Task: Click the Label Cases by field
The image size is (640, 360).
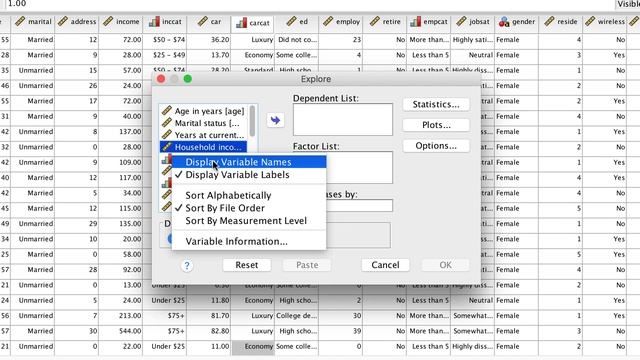Action: point(359,205)
